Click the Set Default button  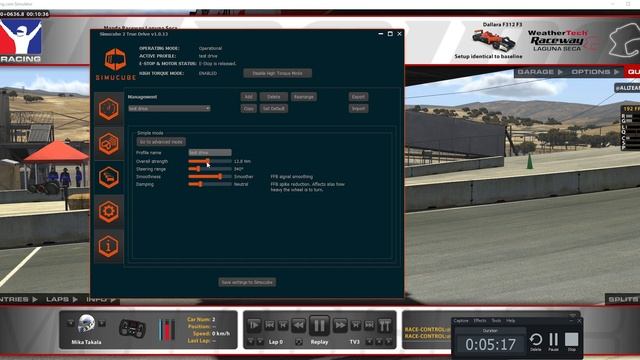tap(273, 109)
